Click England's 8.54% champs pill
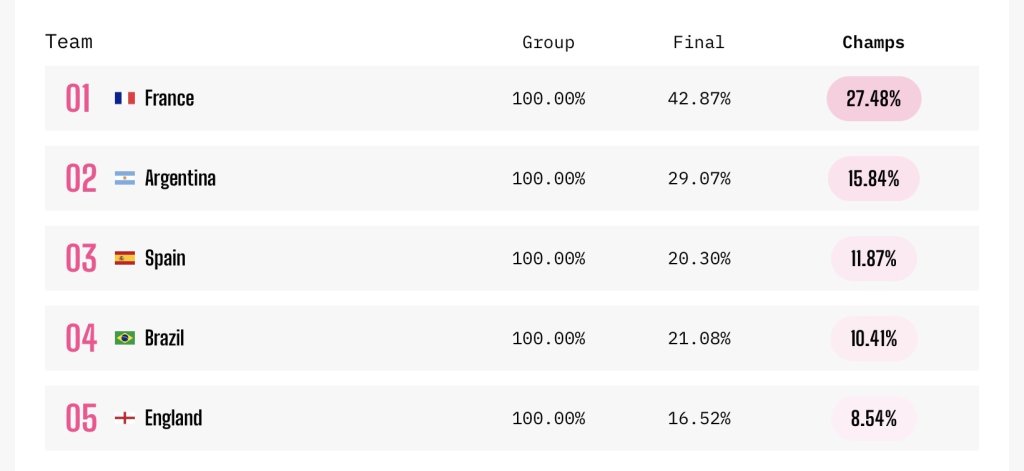 [874, 418]
